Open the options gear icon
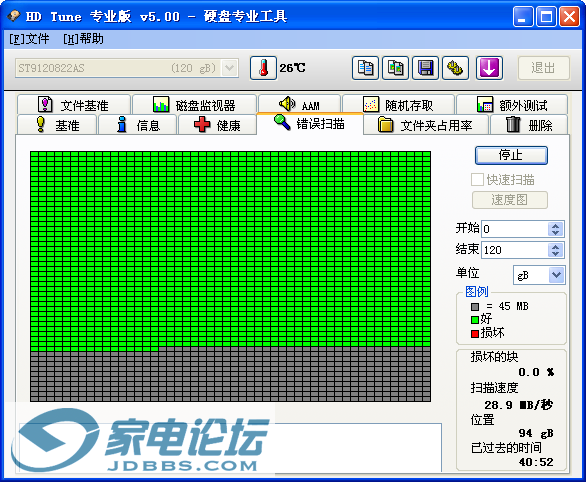 click(x=455, y=68)
